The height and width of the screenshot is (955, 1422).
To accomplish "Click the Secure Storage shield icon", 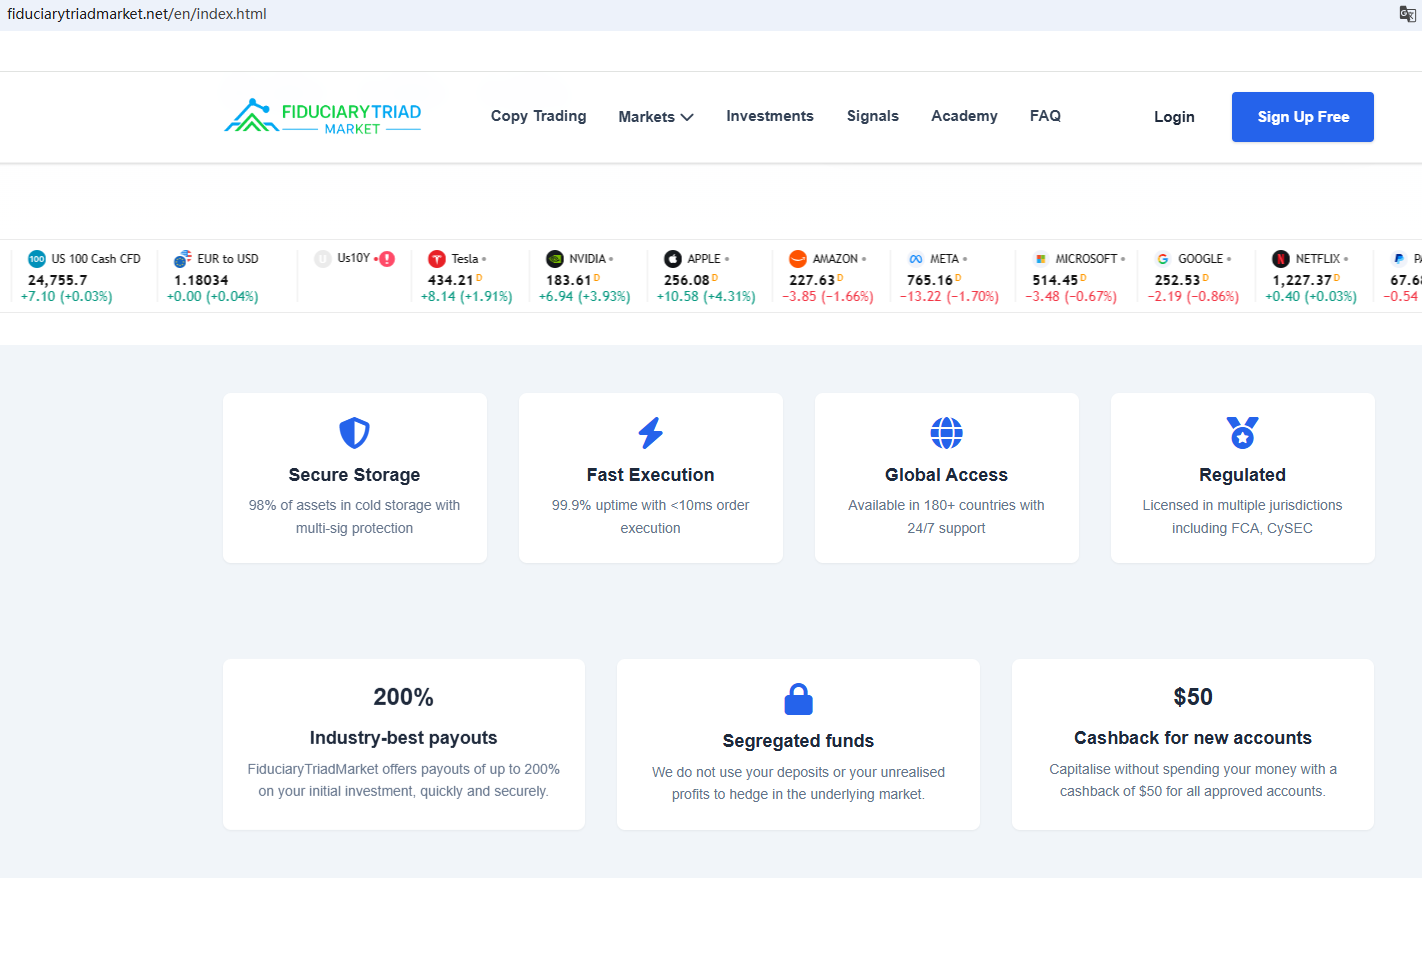I will coord(354,433).
